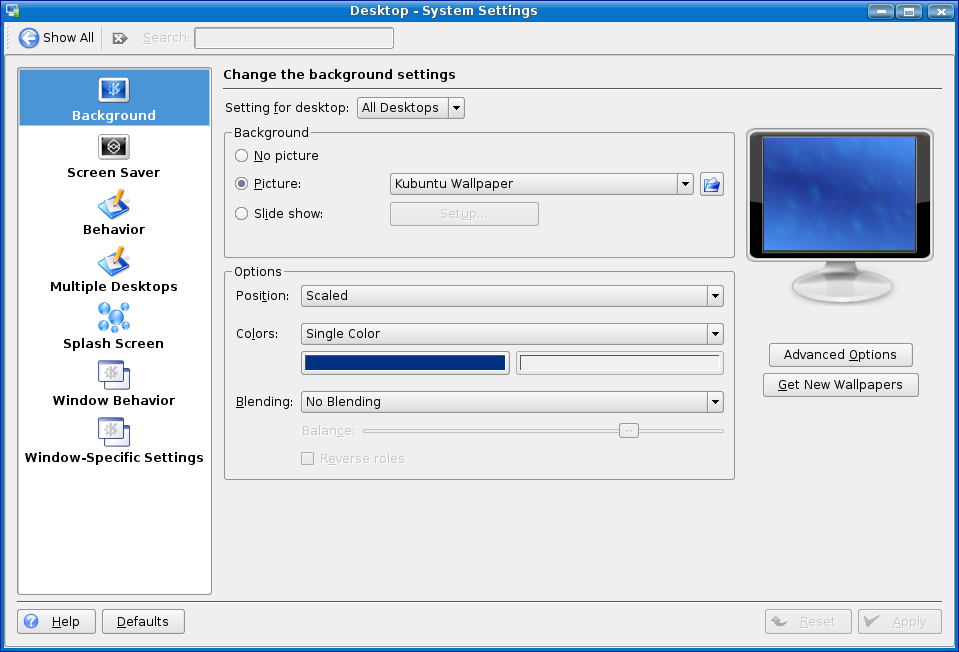Click Show All in the toolbar

coord(57,38)
